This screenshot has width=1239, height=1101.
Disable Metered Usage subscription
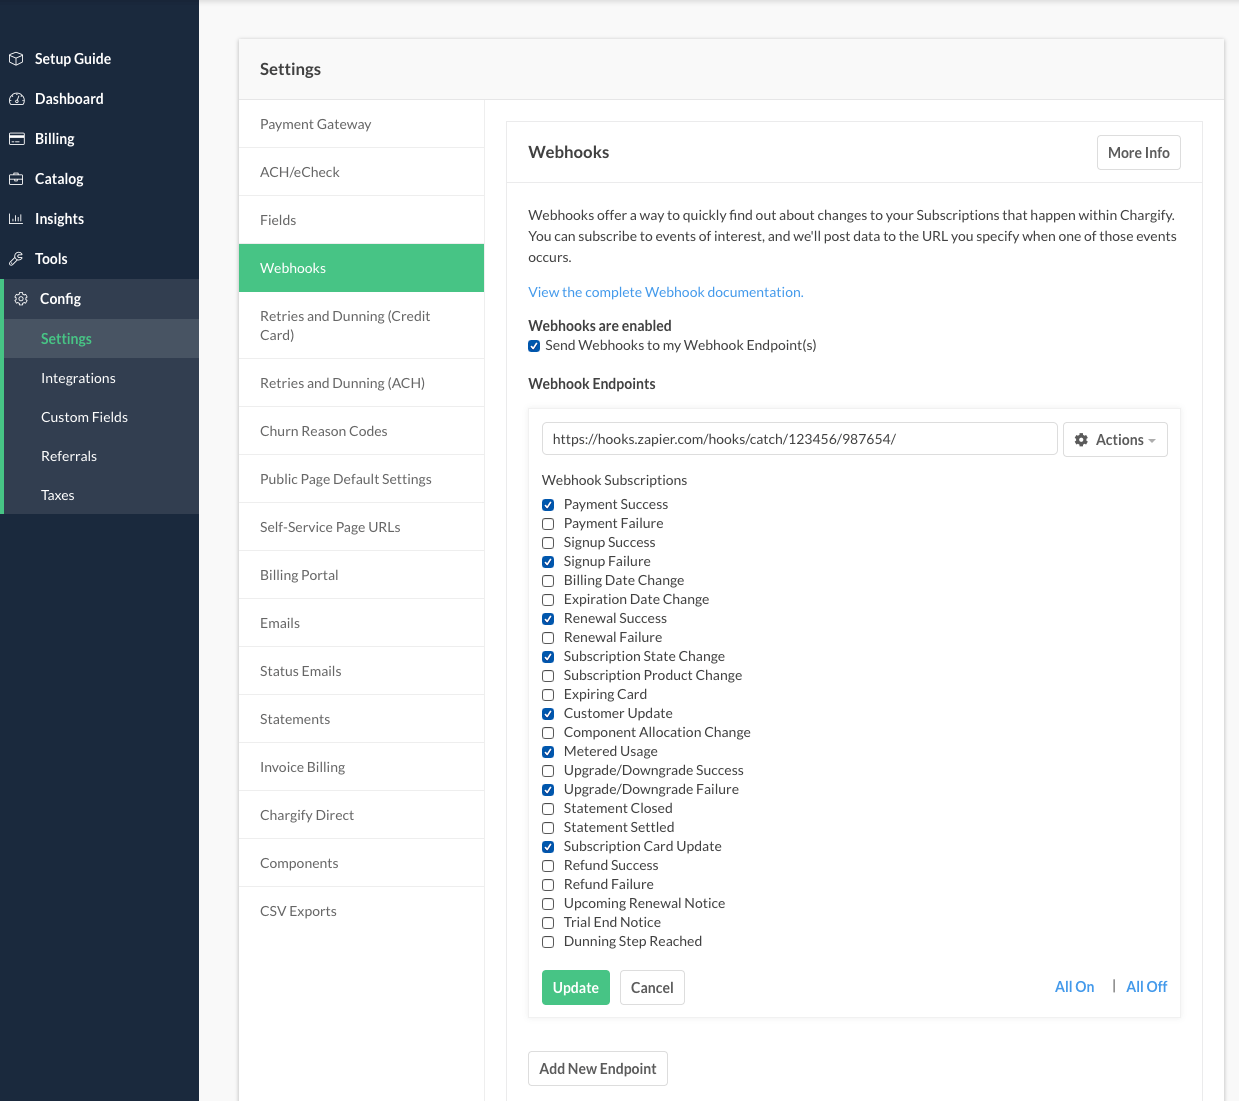coord(548,752)
